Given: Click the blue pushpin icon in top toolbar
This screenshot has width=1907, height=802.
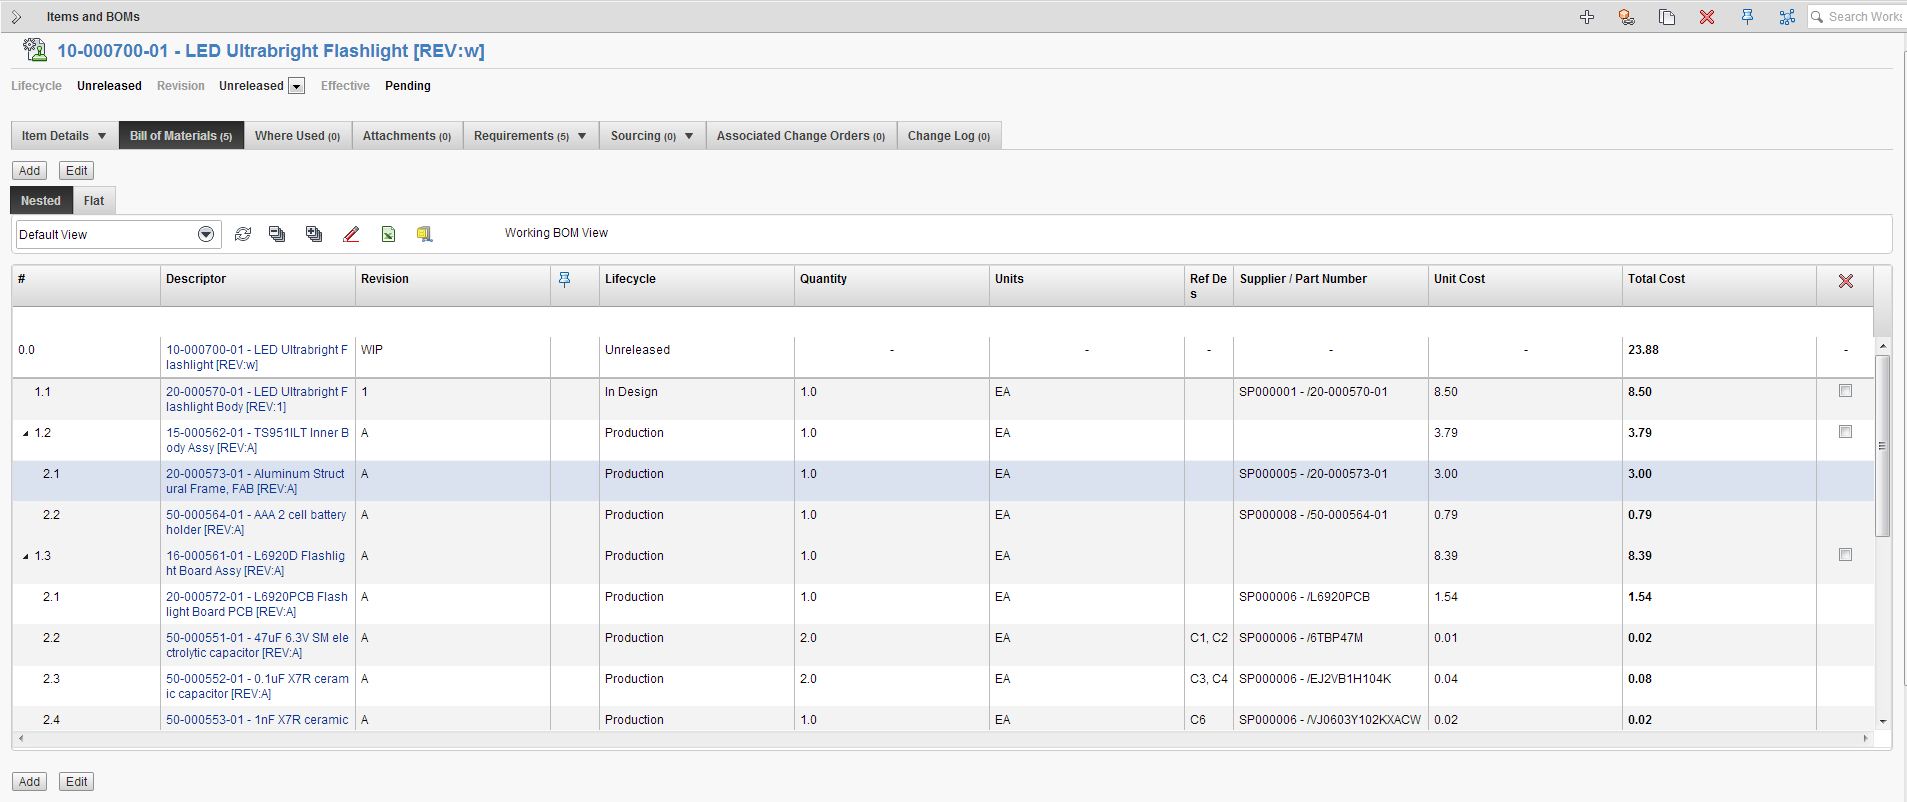Looking at the screenshot, I should point(1747,17).
